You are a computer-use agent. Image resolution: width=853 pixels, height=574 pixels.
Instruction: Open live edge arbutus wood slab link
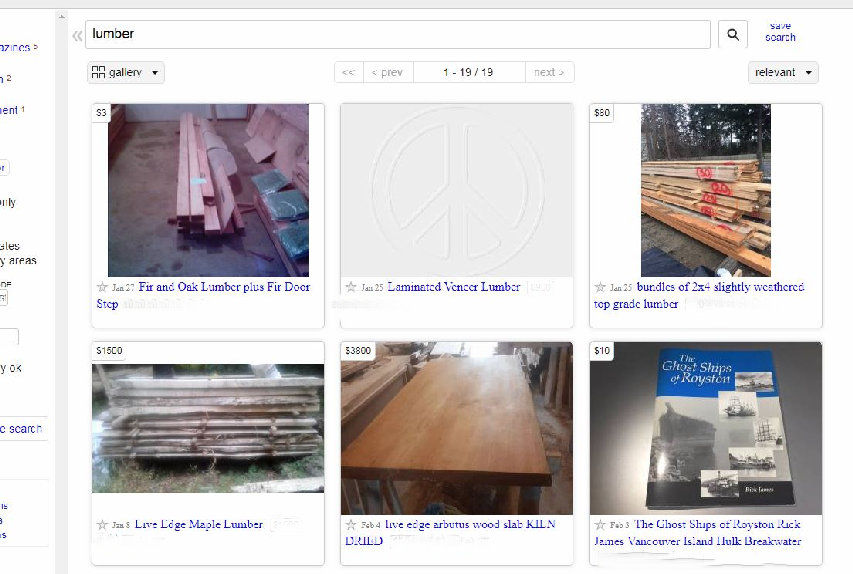[x=450, y=533]
